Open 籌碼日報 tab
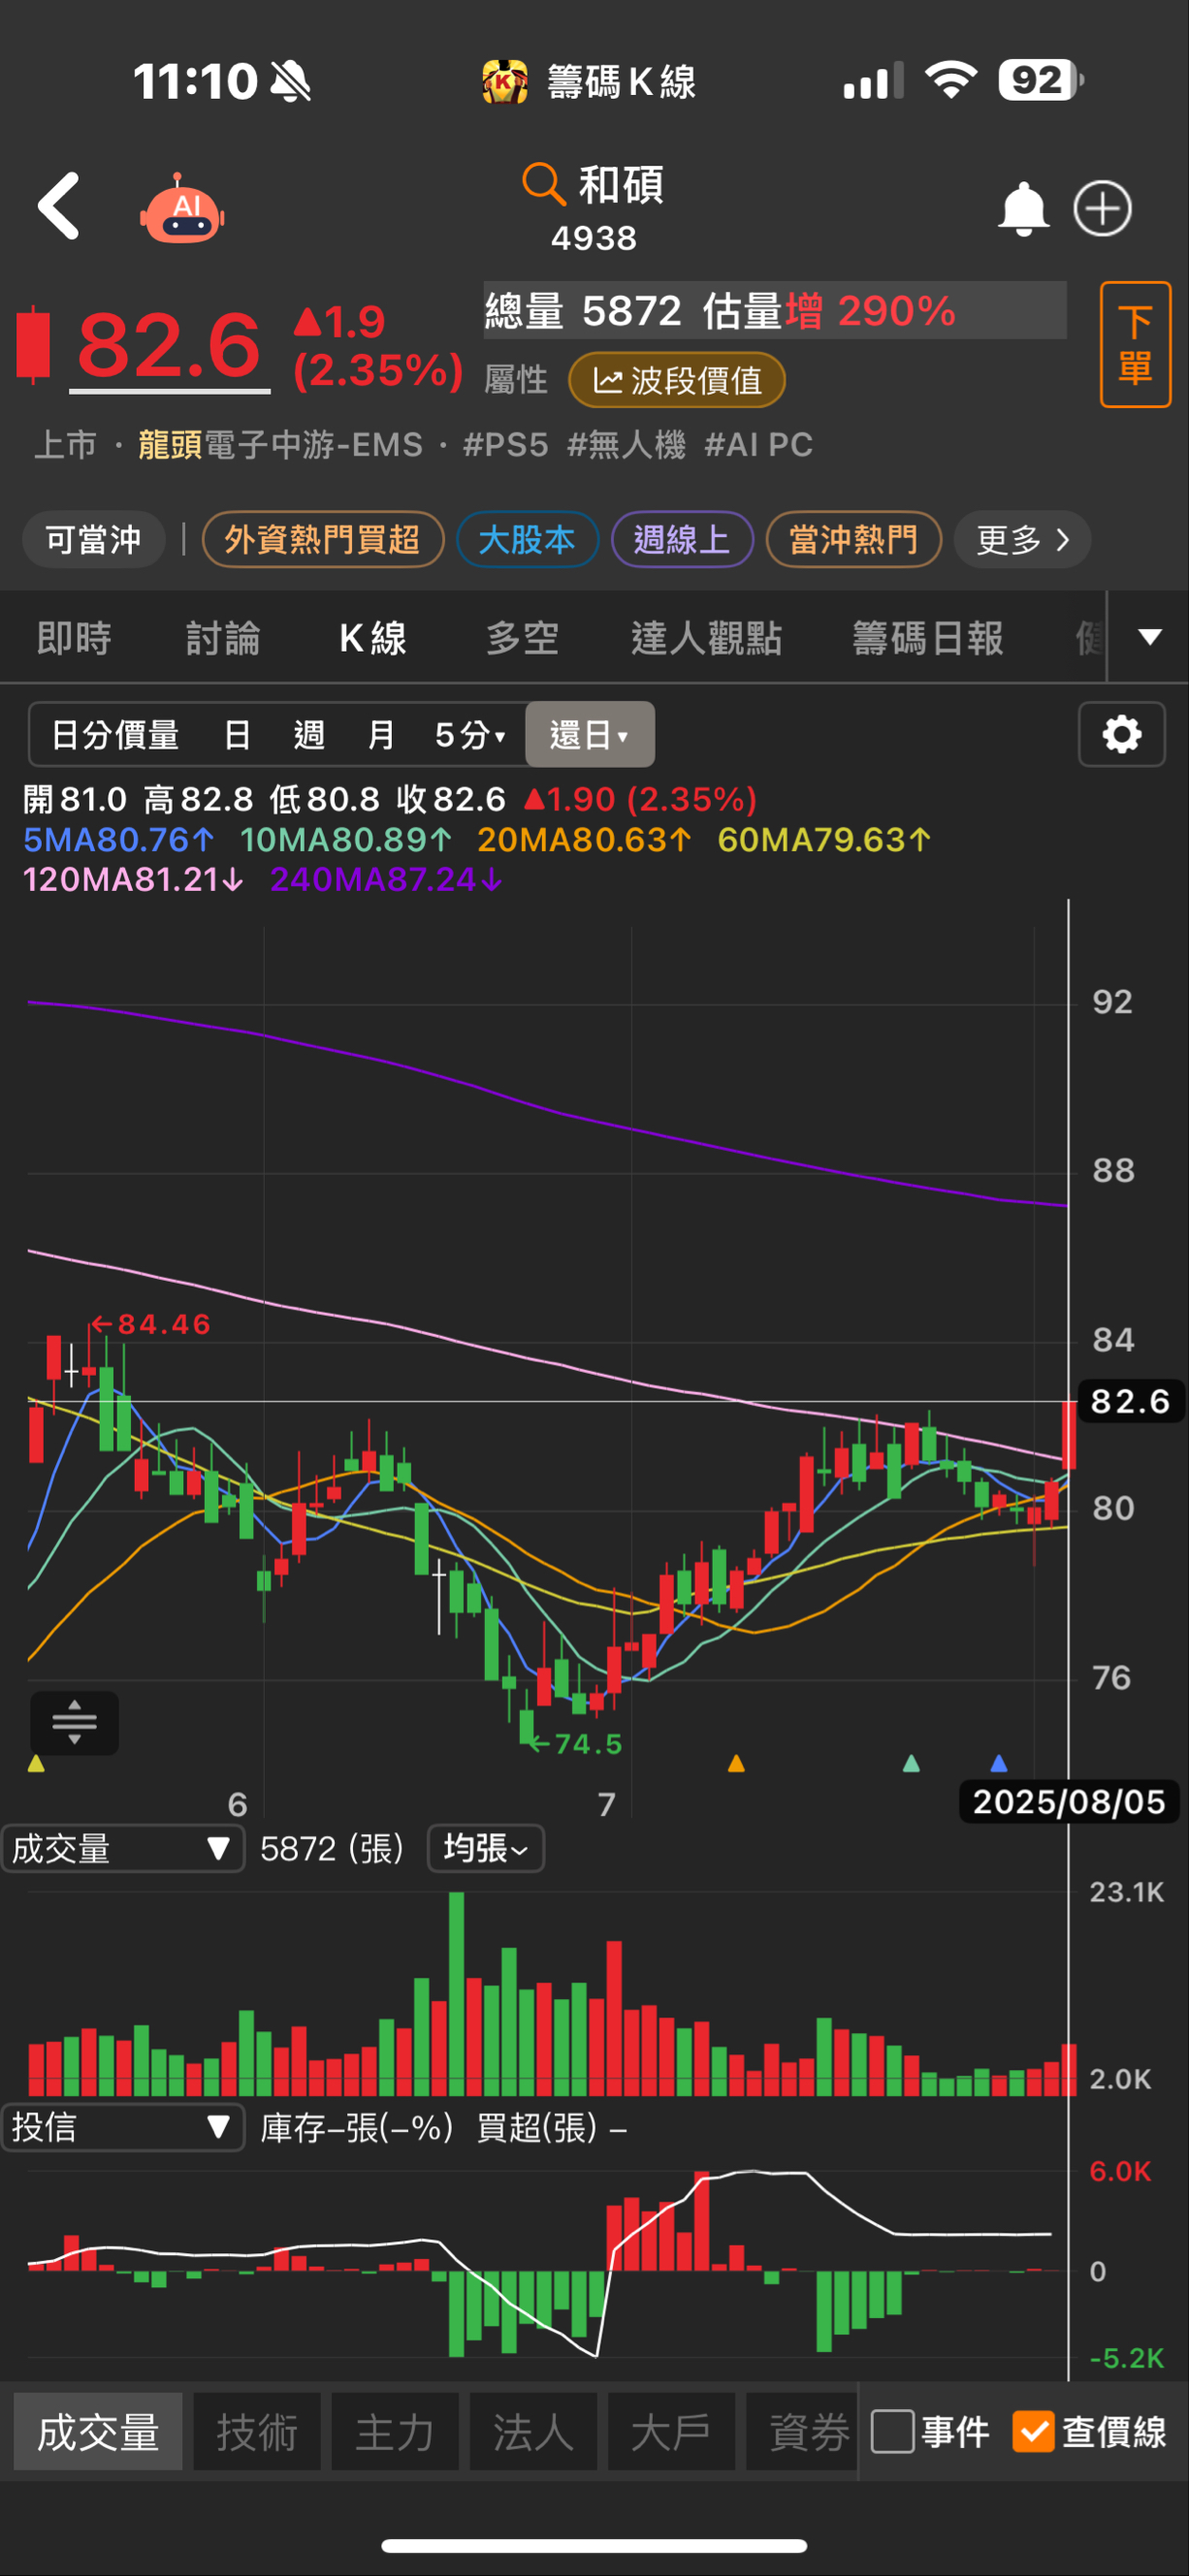 [x=927, y=638]
